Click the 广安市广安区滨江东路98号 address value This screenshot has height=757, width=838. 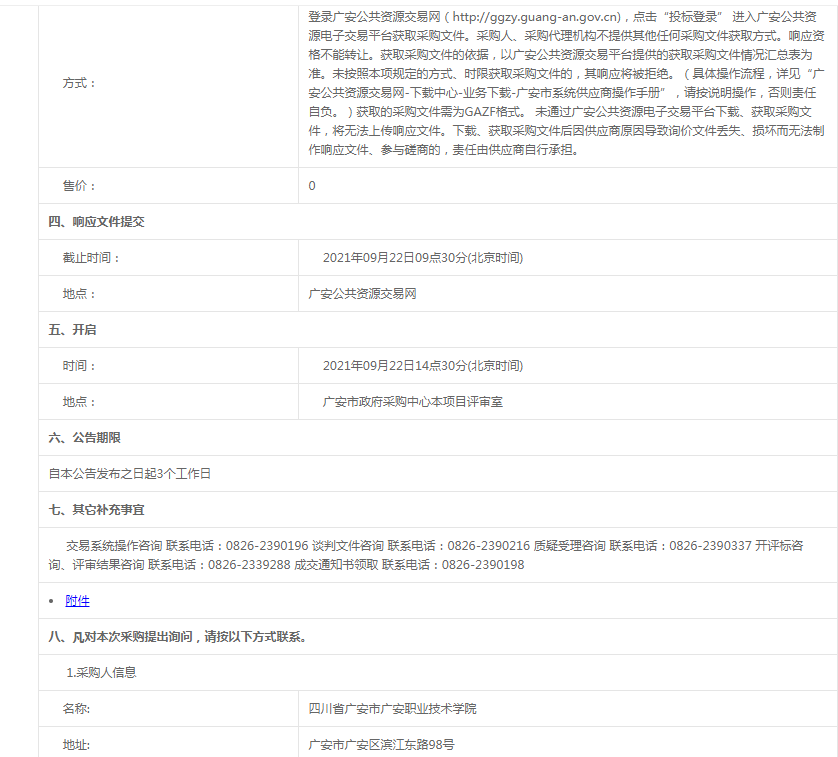click(x=381, y=745)
